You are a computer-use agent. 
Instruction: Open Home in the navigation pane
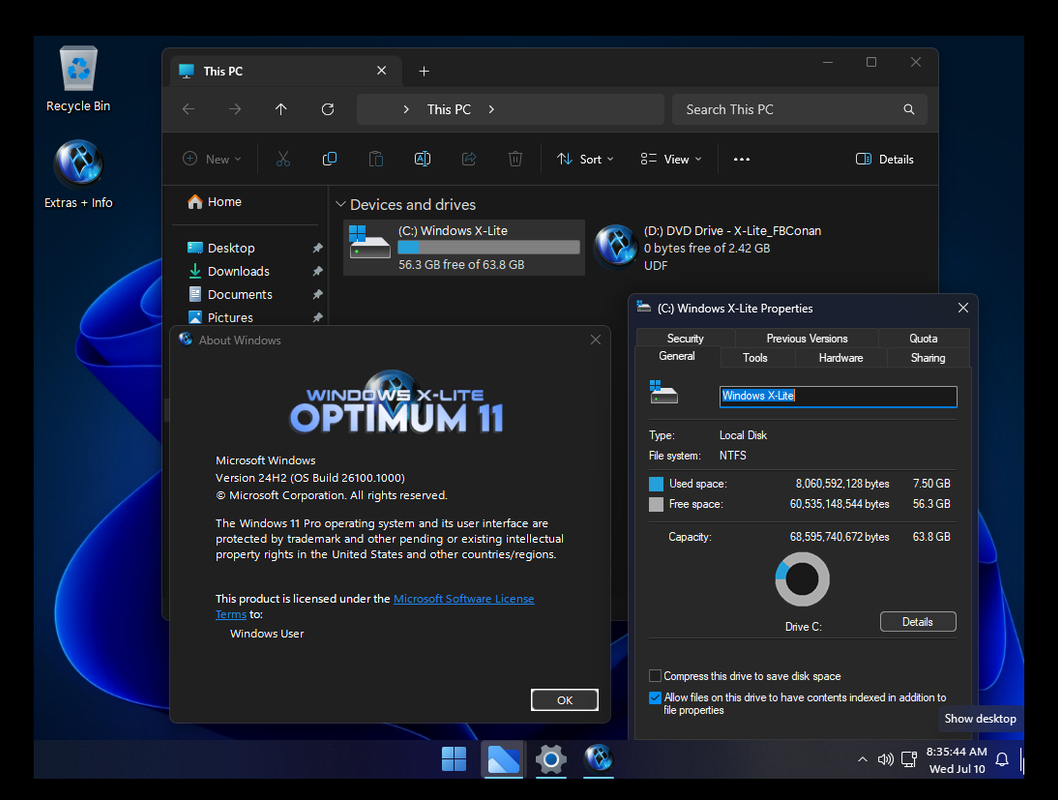215,202
